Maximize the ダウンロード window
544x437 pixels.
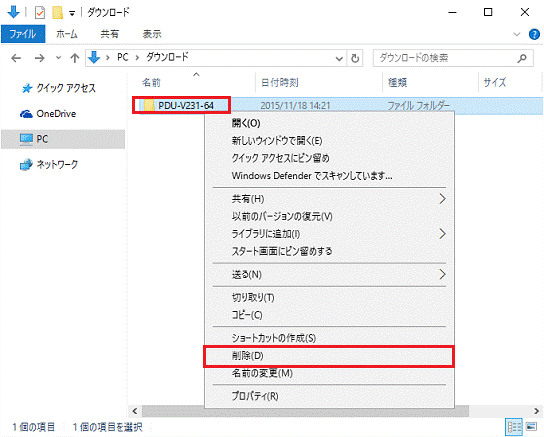488,12
